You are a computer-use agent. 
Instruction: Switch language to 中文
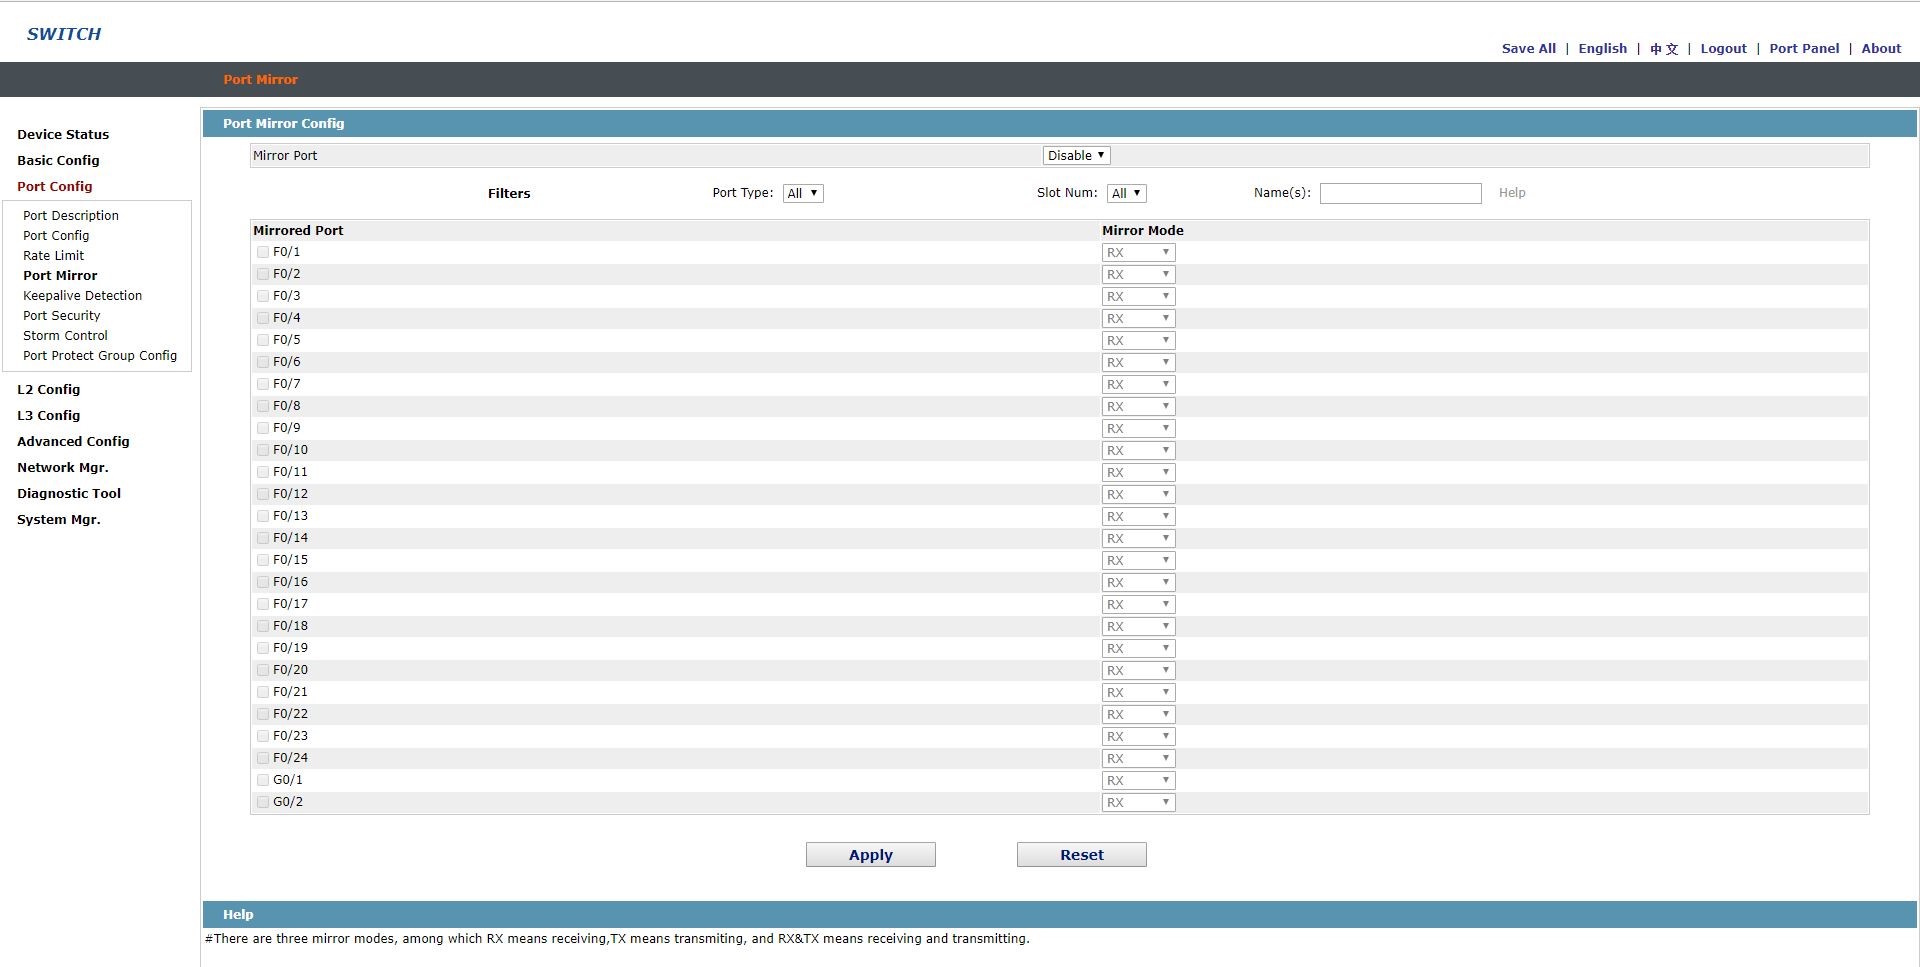tap(1663, 49)
